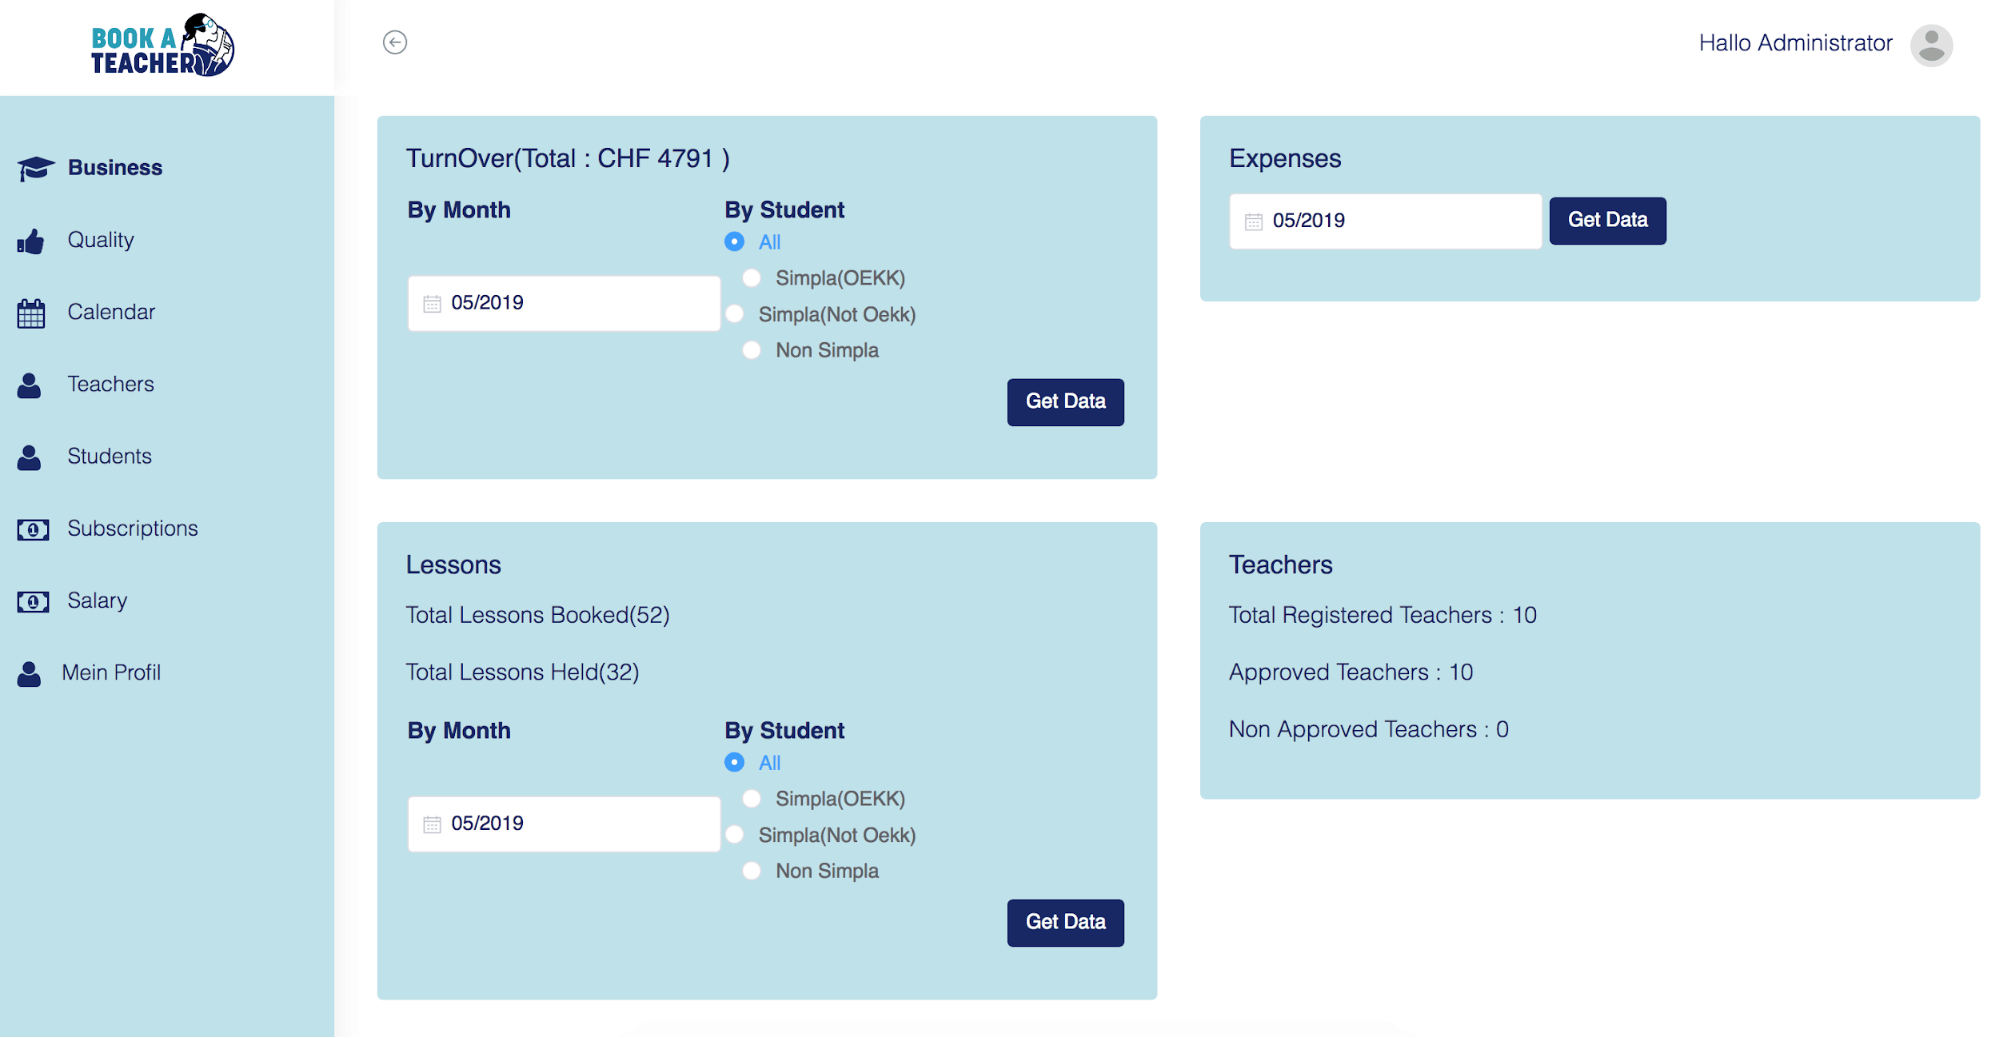Viewport: 1999px width, 1038px height.
Task: Select the Business graduation cap icon
Action: (x=33, y=168)
